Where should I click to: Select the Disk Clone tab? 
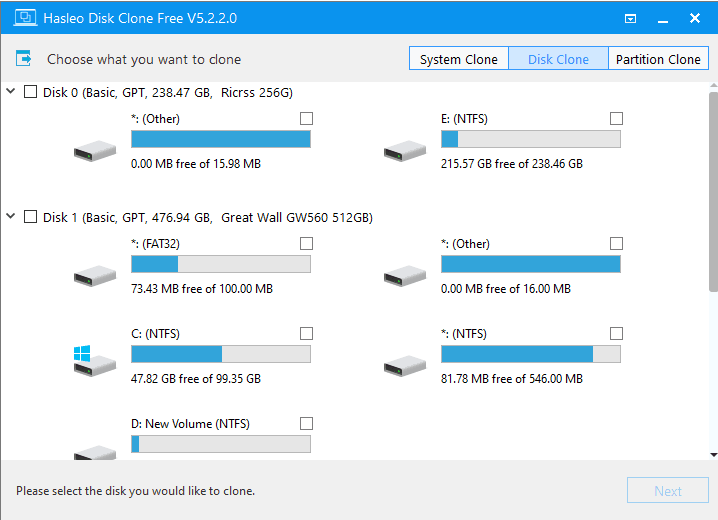(x=558, y=59)
